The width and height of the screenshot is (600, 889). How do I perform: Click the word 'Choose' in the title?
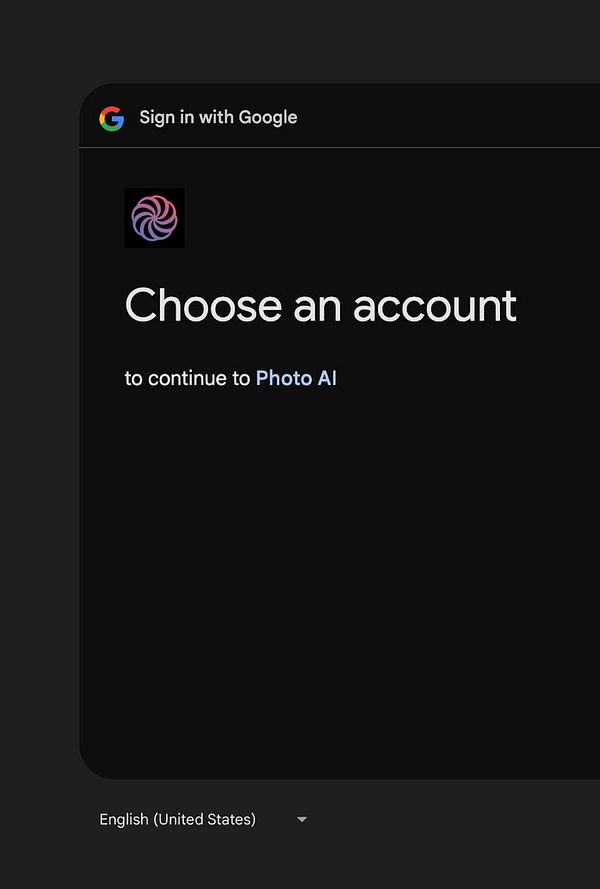click(x=203, y=305)
